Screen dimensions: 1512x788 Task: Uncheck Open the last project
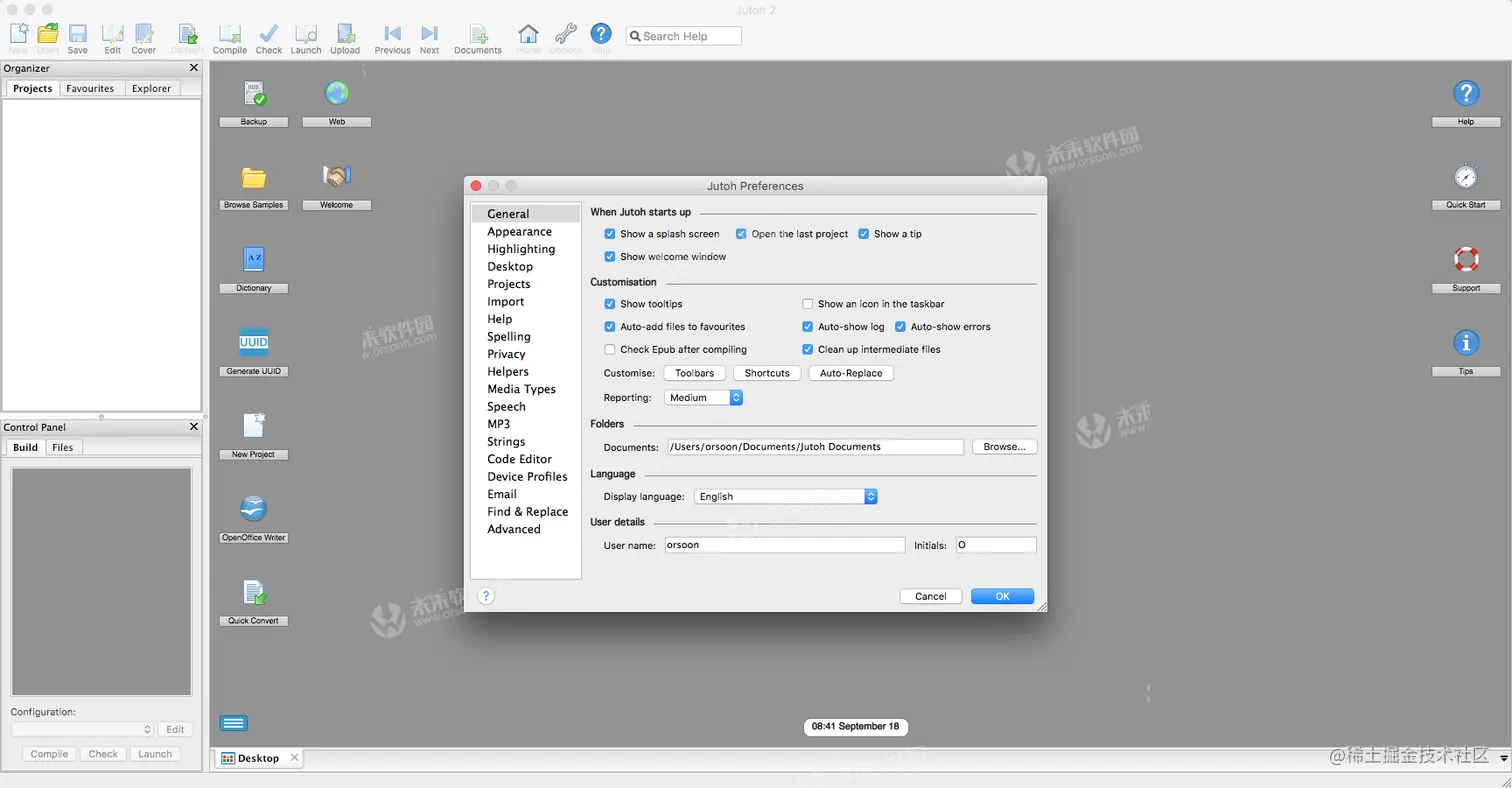tap(741, 234)
